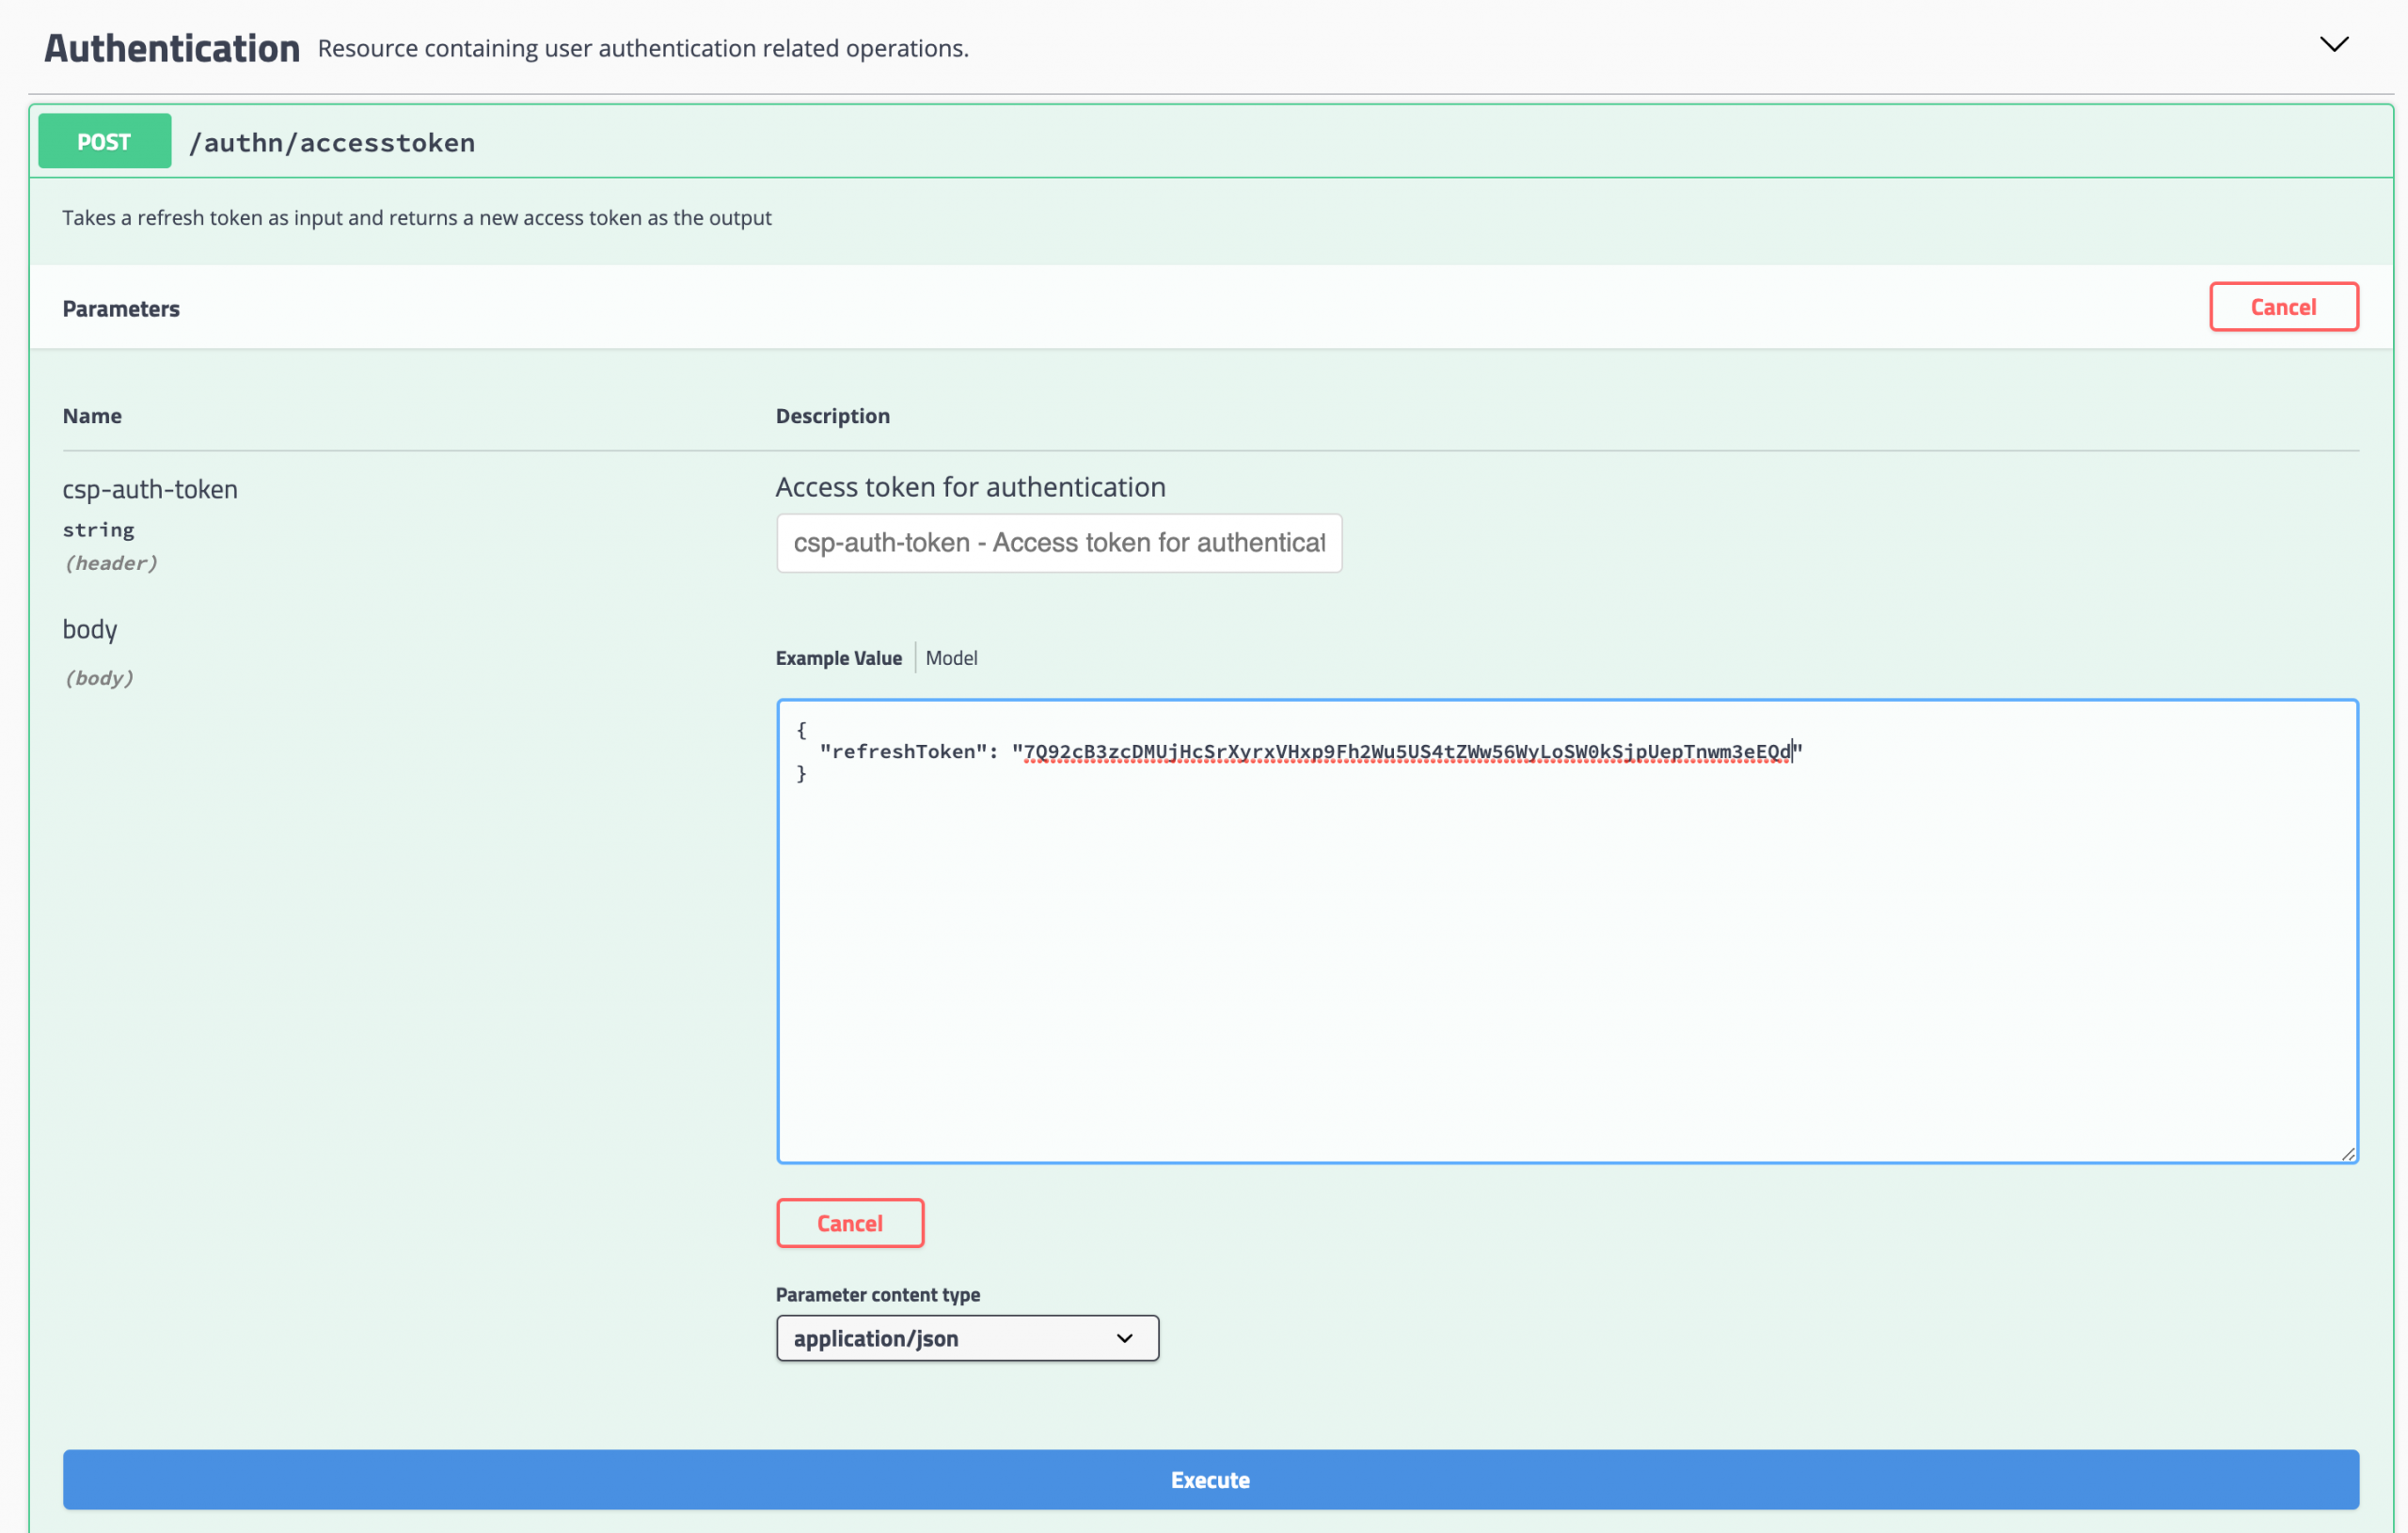
Task: Click the Parameters section title
Action: coord(121,309)
